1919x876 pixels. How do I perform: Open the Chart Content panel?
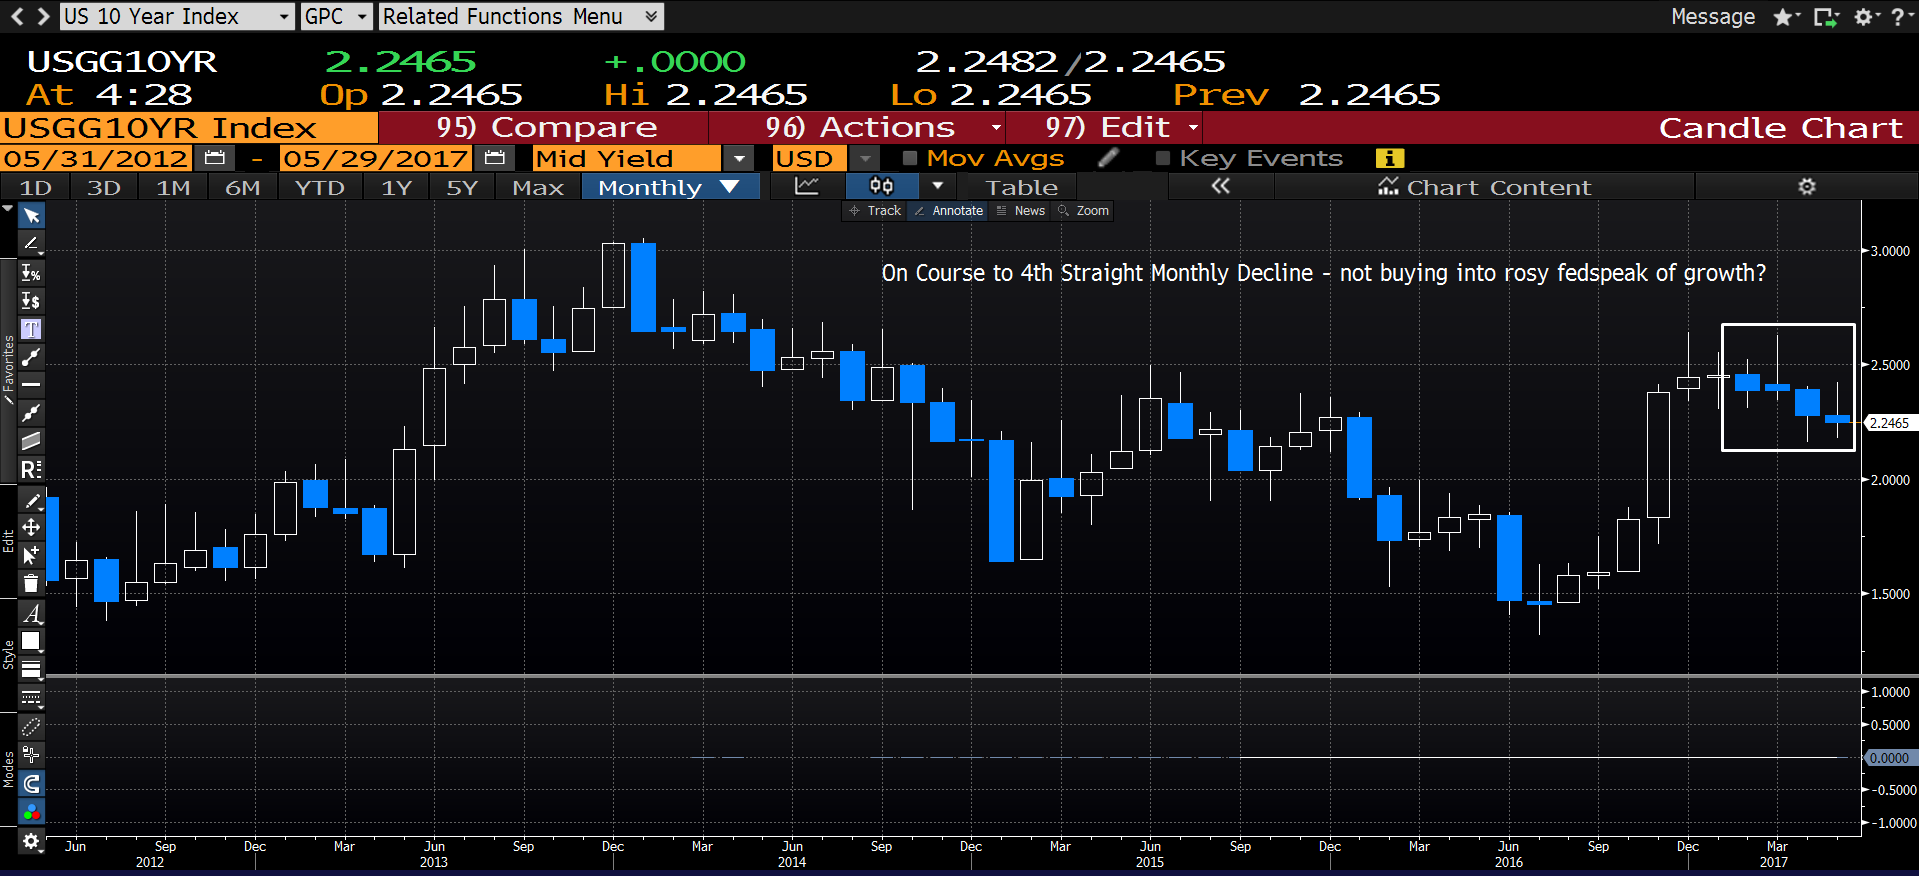tap(1484, 187)
